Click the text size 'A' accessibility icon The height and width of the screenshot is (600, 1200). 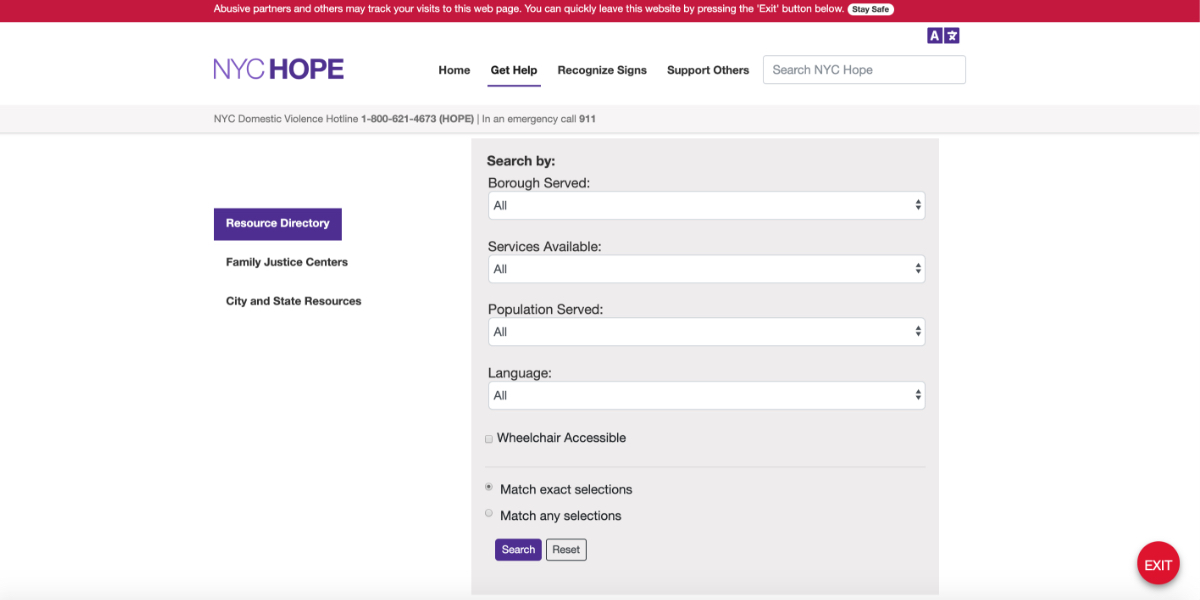pyautogui.click(x=934, y=35)
